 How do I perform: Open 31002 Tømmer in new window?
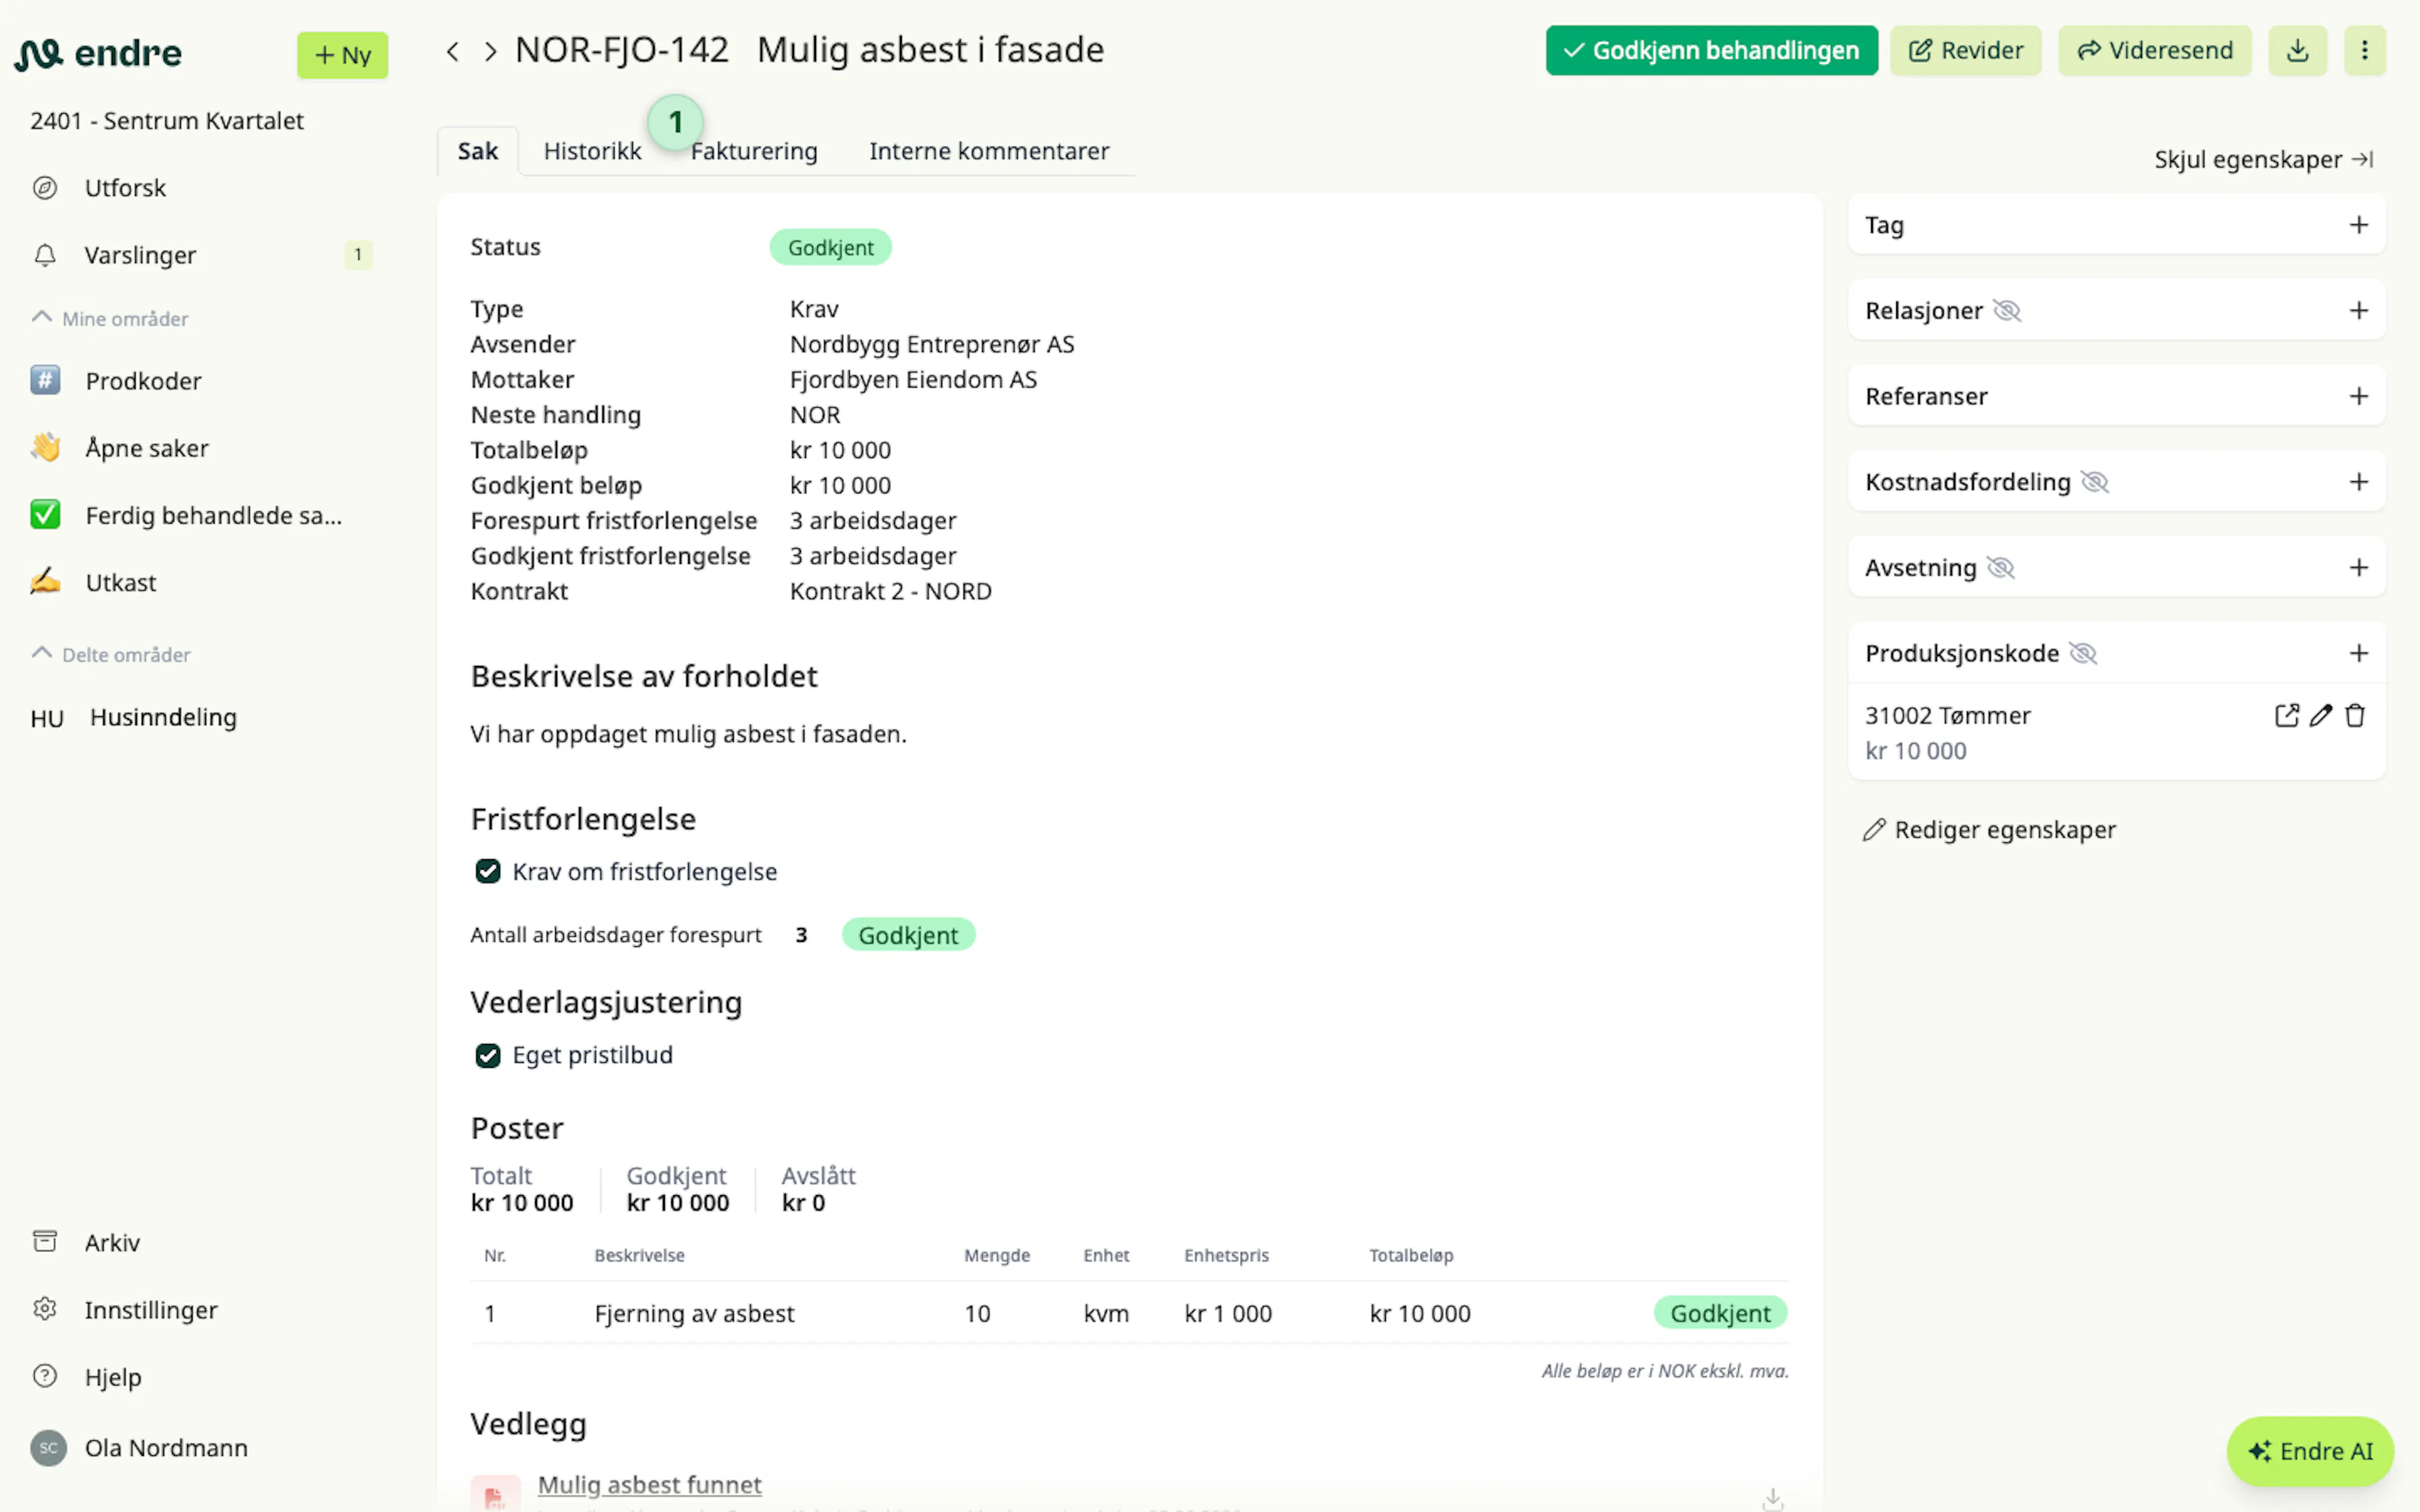coord(2286,716)
